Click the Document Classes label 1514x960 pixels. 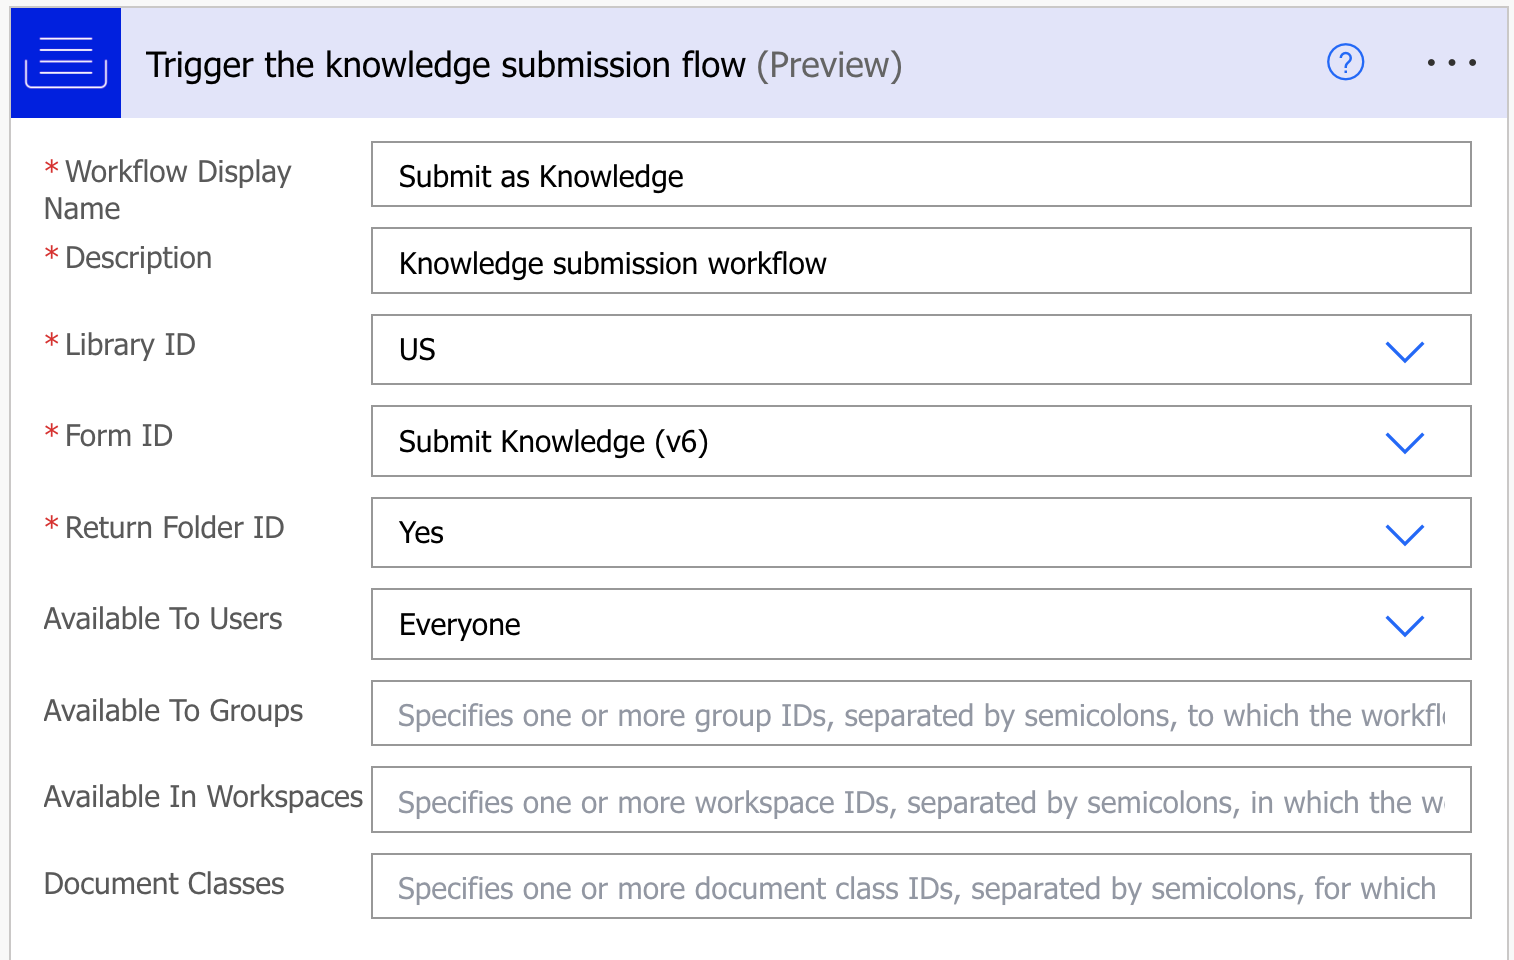pos(164,884)
